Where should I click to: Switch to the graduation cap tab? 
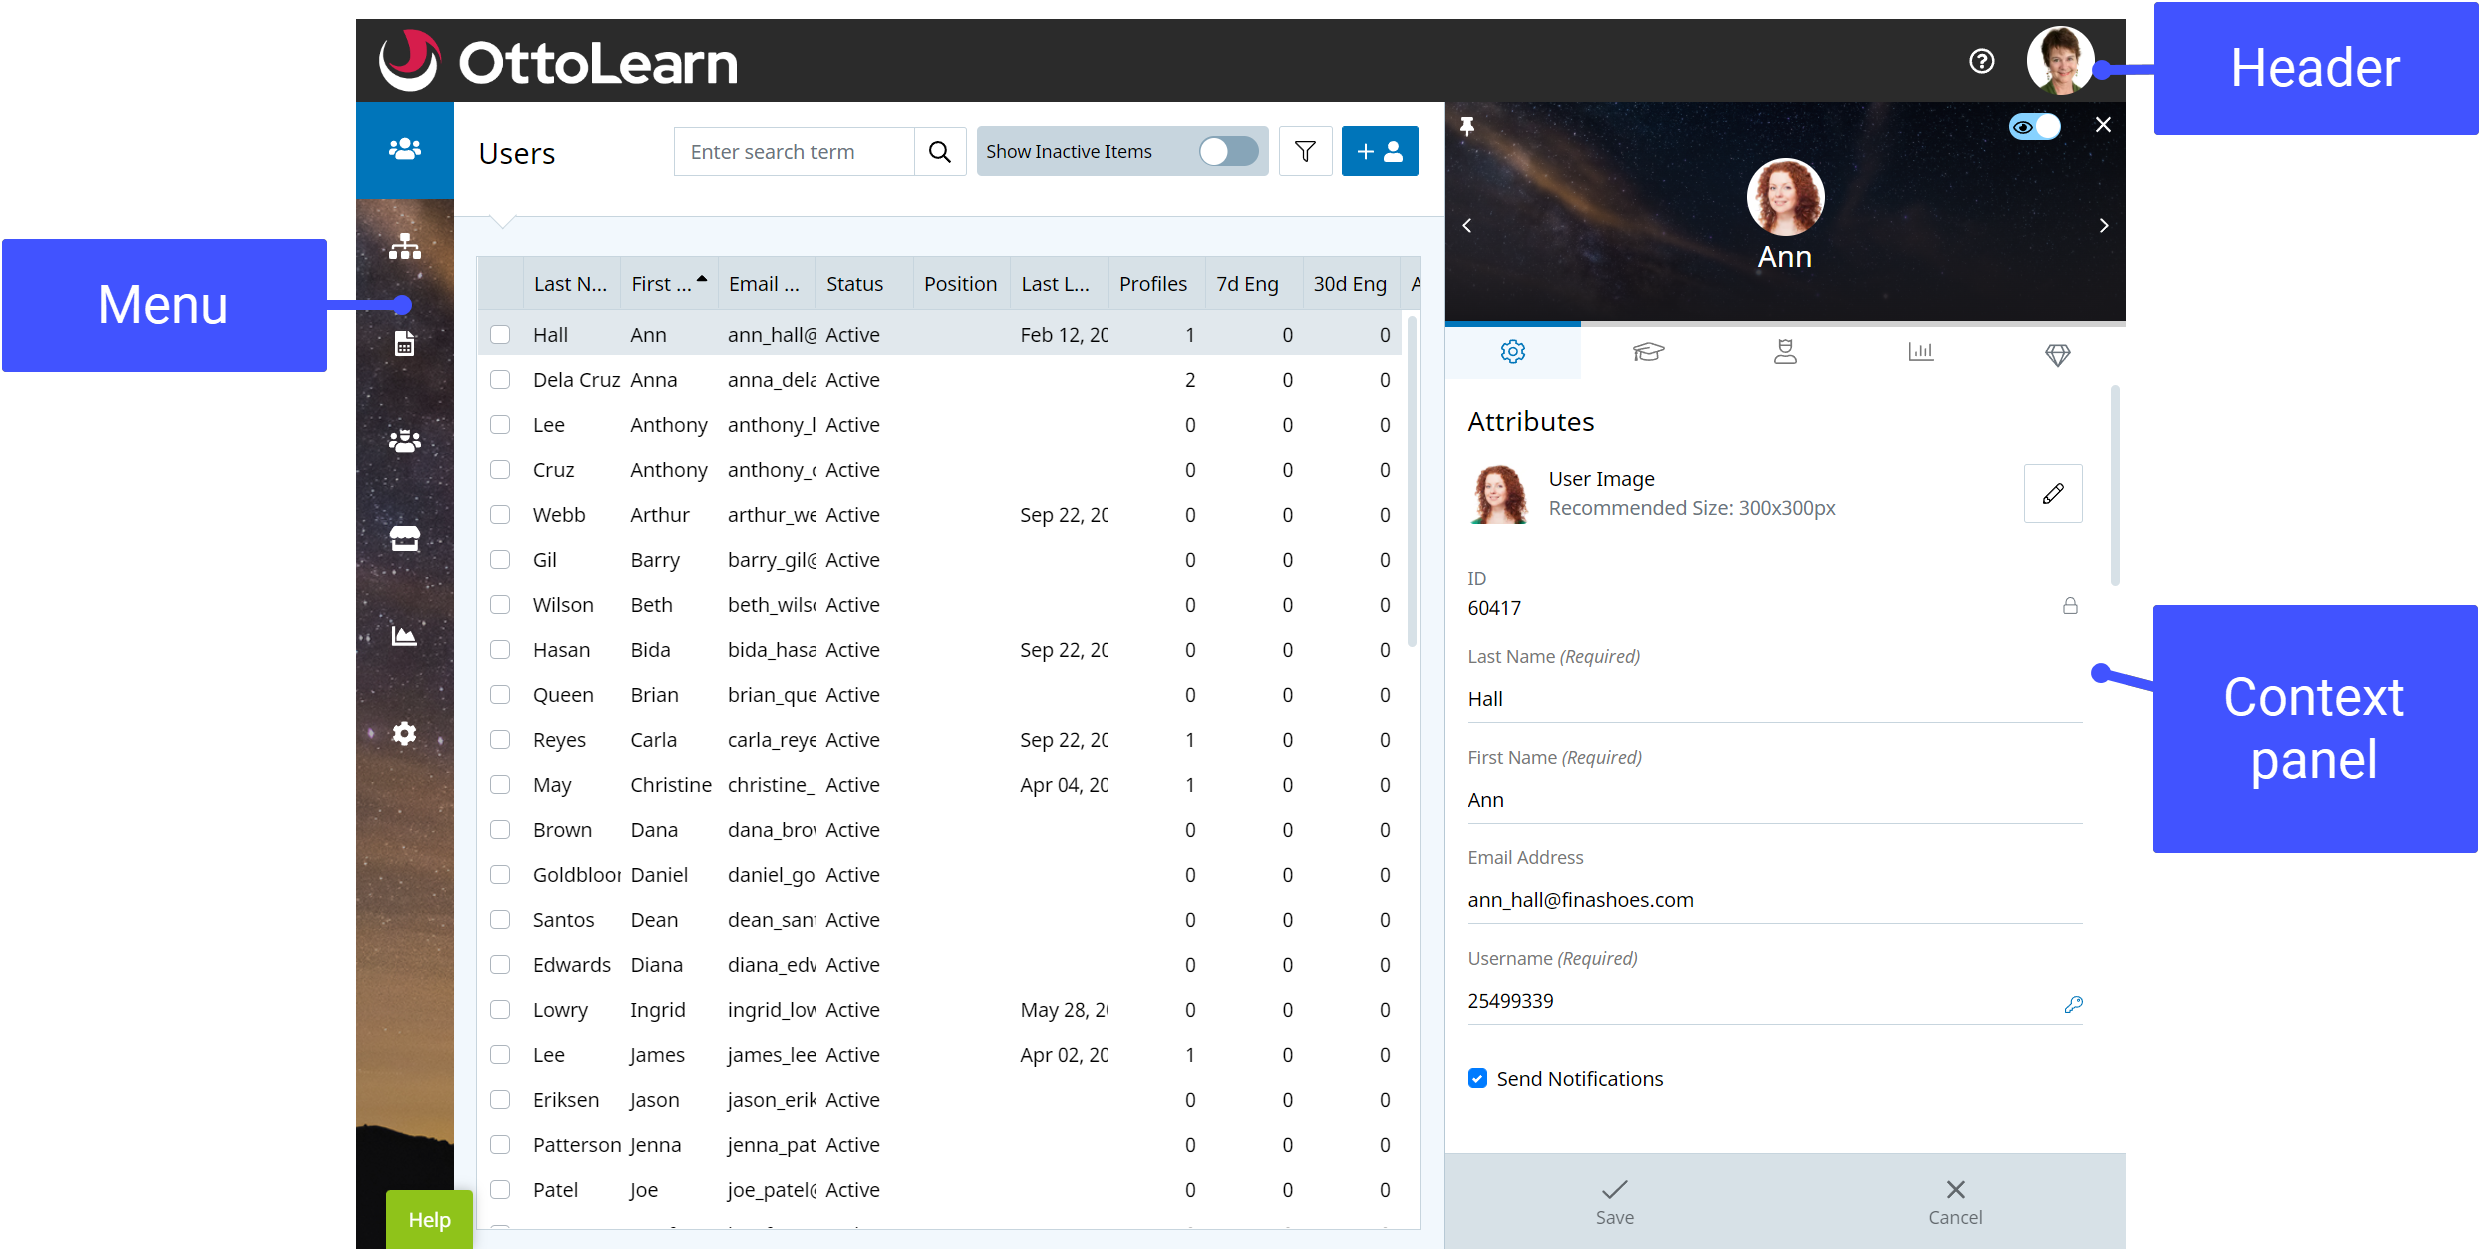click(x=1648, y=352)
